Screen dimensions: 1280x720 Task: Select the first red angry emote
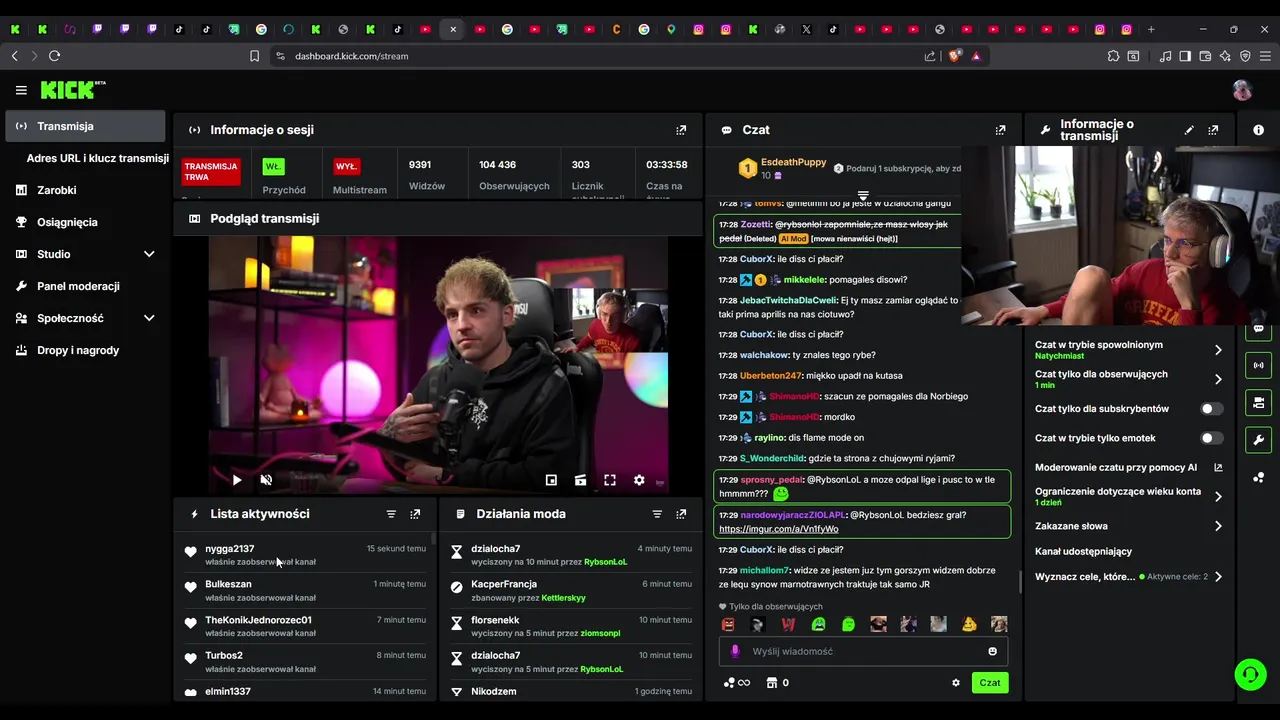[728, 624]
